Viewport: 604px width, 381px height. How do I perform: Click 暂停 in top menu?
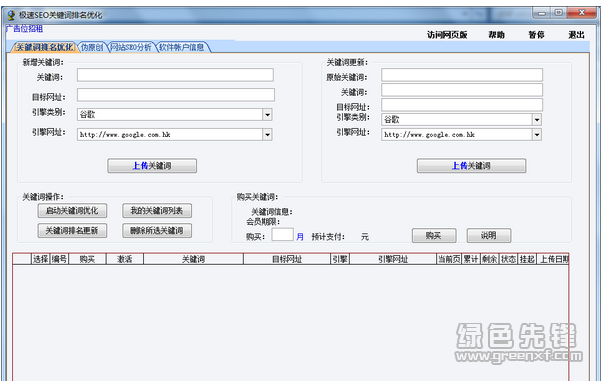[x=536, y=35]
